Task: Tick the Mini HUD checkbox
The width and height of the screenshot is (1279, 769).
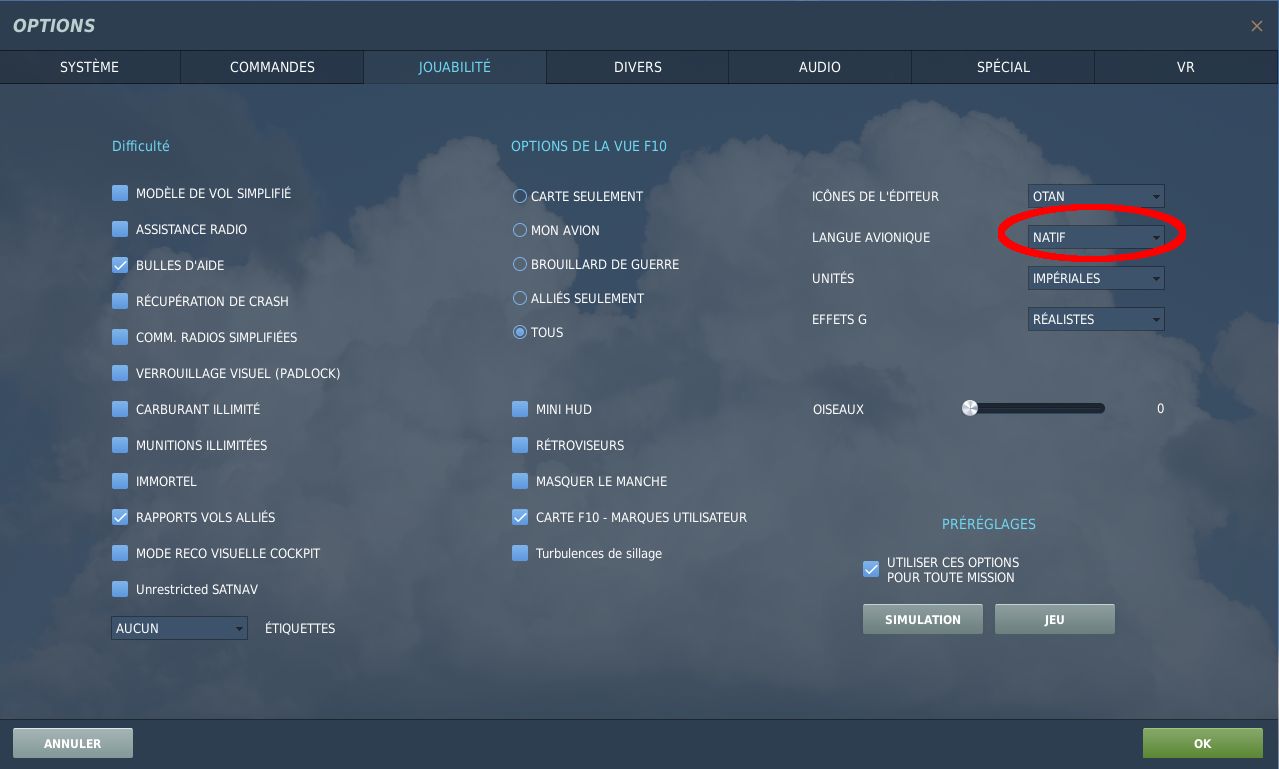Action: (520, 409)
